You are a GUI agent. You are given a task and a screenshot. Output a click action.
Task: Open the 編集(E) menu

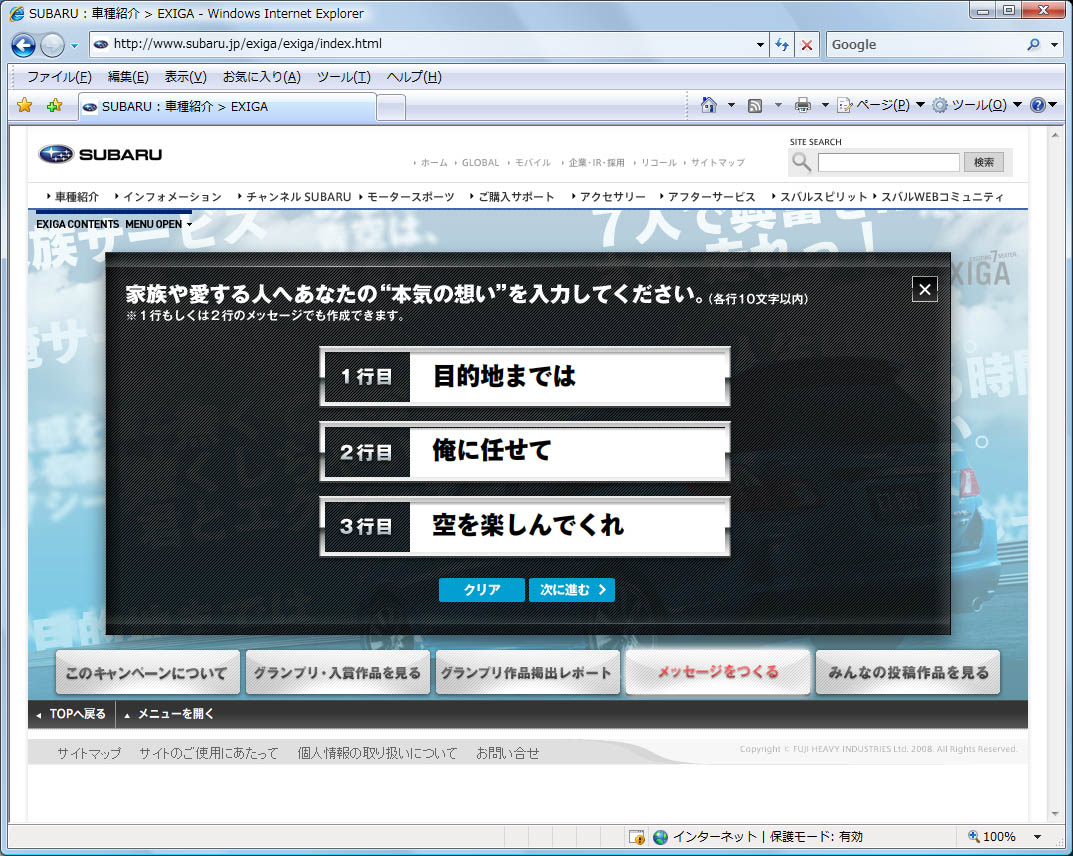click(128, 77)
